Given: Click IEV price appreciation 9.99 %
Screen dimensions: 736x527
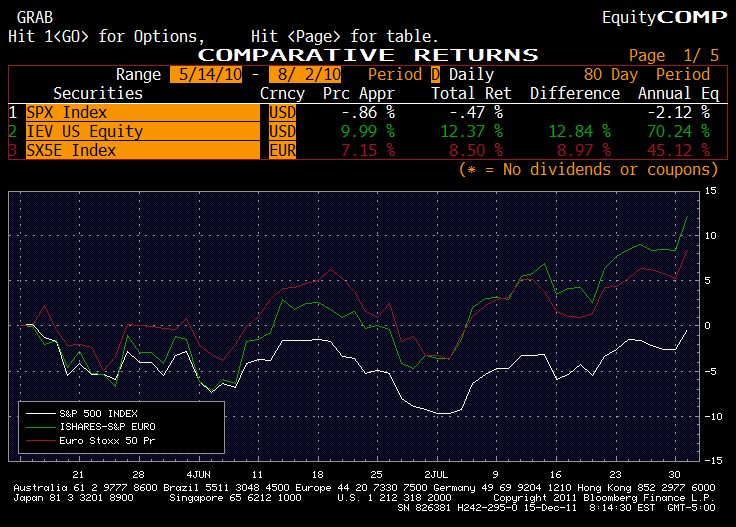Looking at the screenshot, I should [x=368, y=131].
